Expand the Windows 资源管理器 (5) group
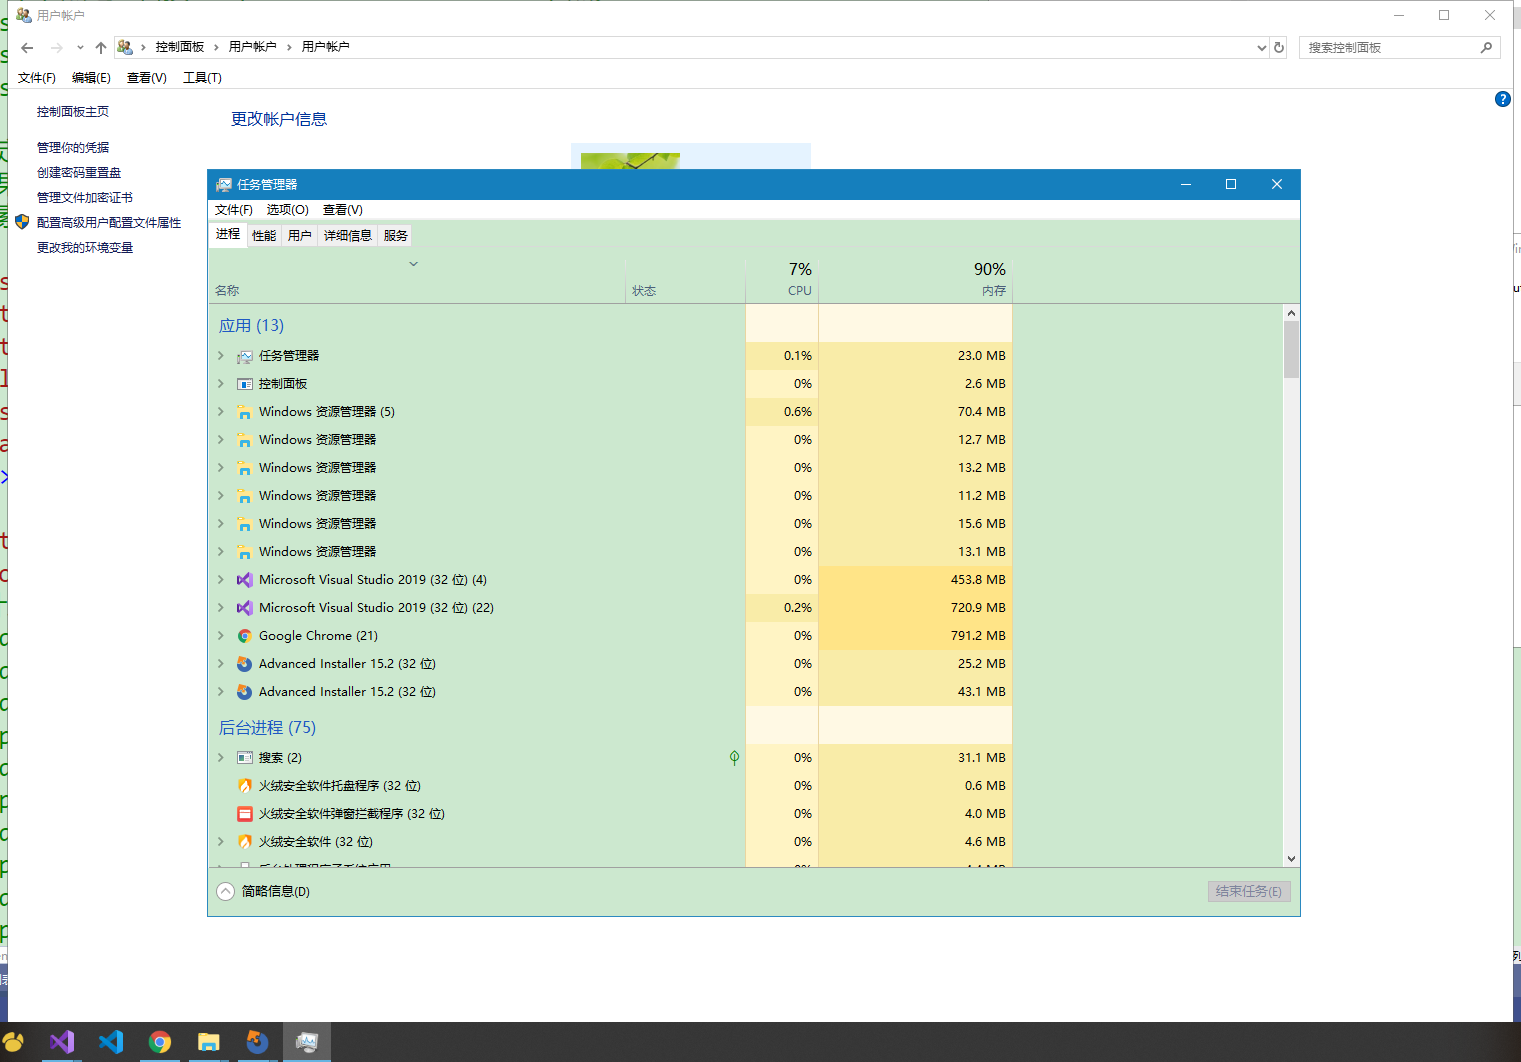1521x1062 pixels. tap(221, 412)
